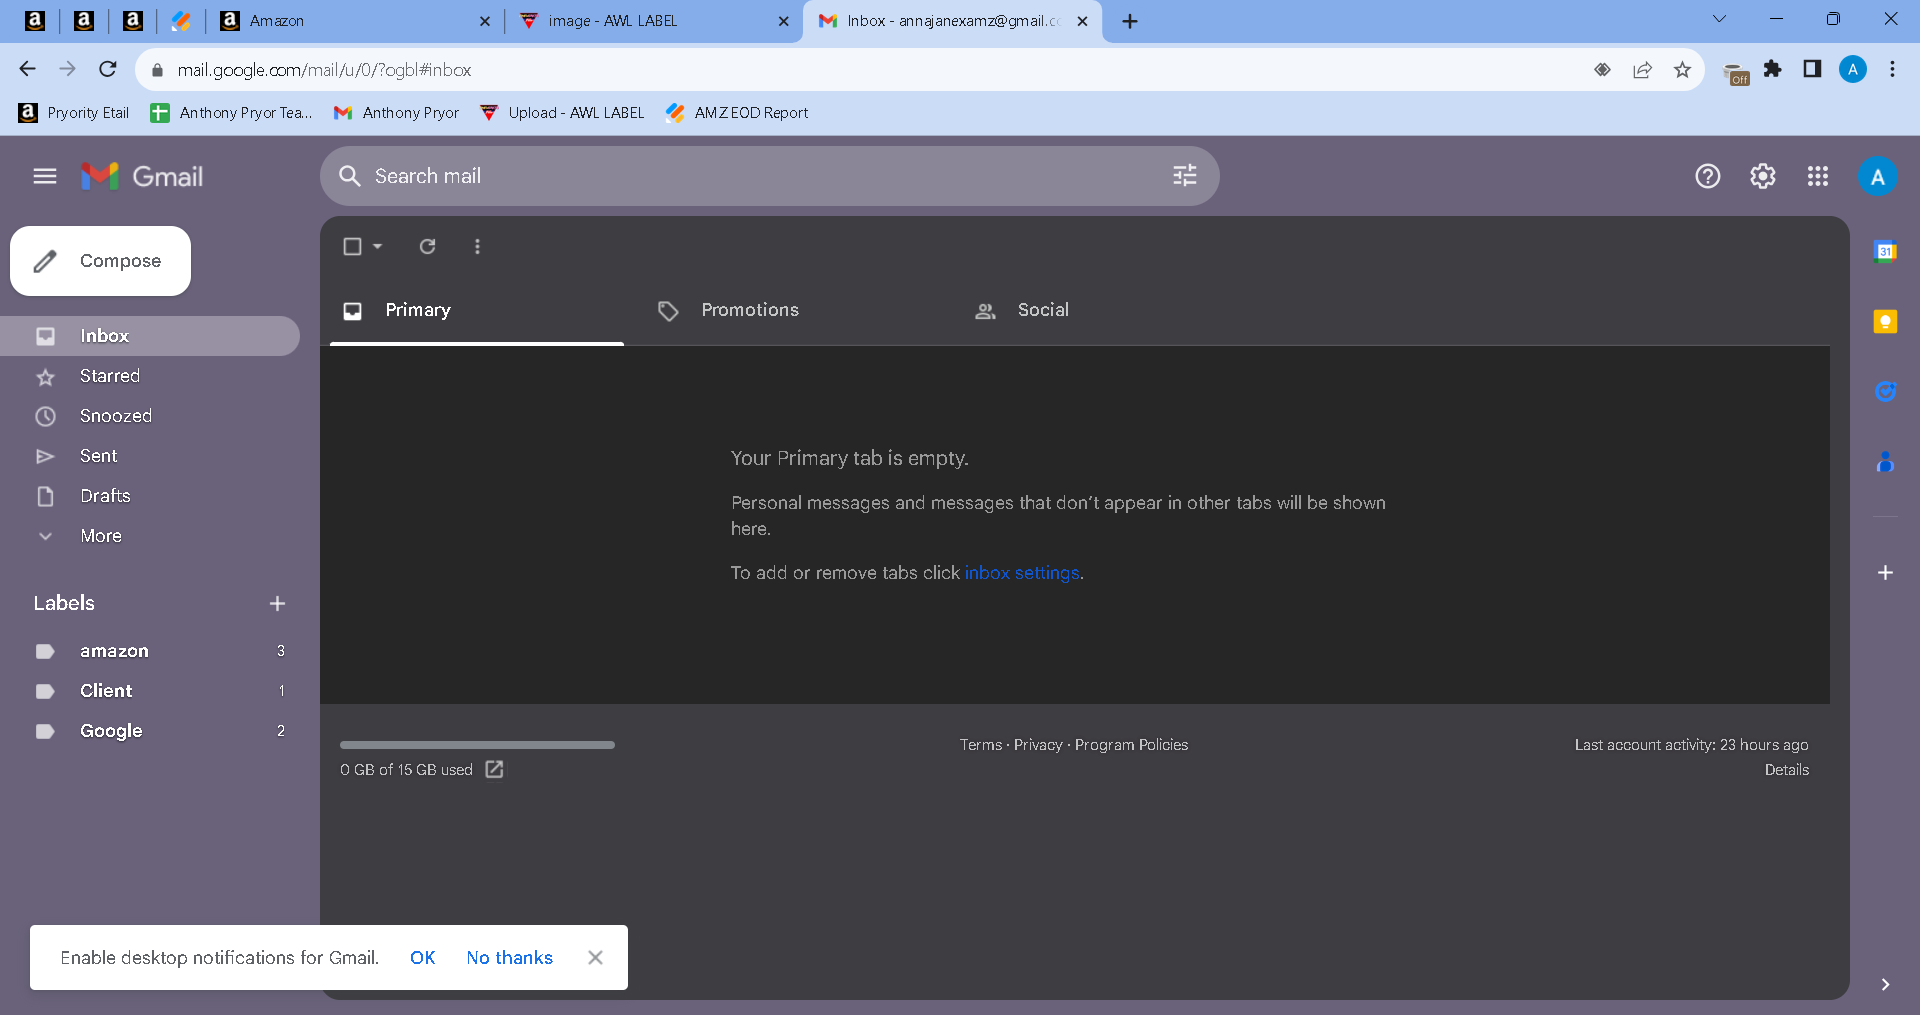Click OK to enable desktop notifications
The height and width of the screenshot is (1015, 1920).
pyautogui.click(x=422, y=957)
